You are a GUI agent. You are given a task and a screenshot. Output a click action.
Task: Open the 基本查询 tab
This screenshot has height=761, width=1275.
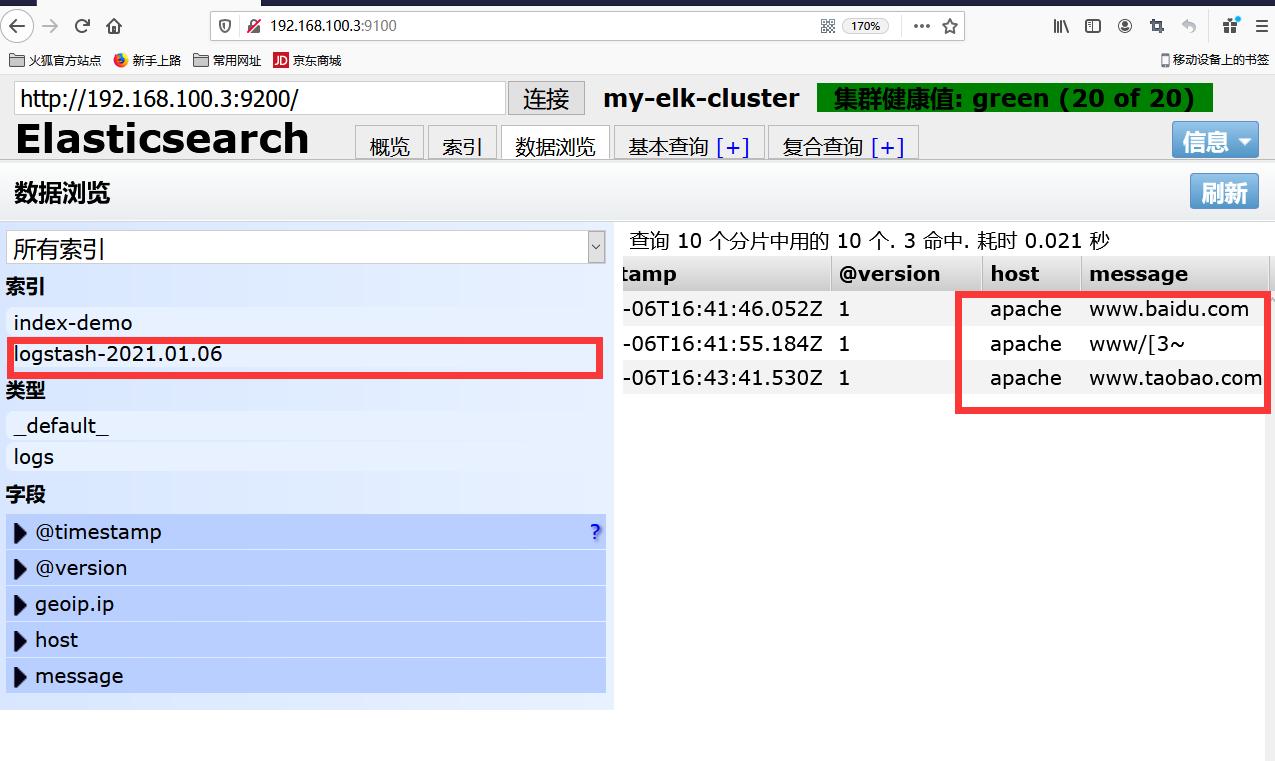(x=668, y=146)
